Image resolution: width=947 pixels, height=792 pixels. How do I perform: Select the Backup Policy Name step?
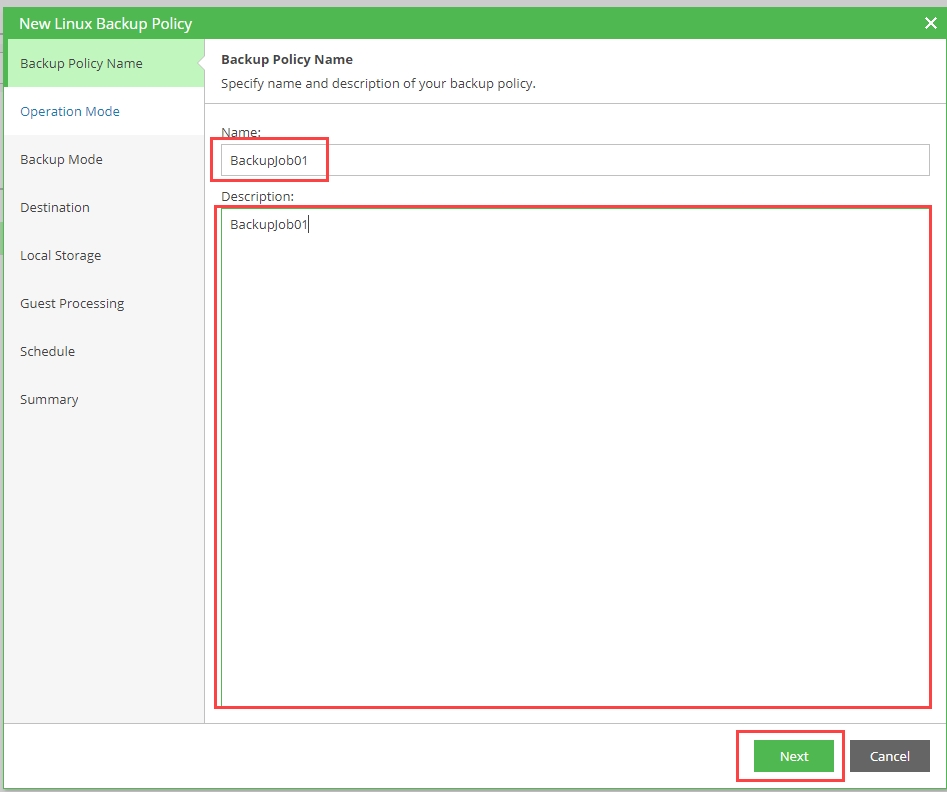click(81, 64)
